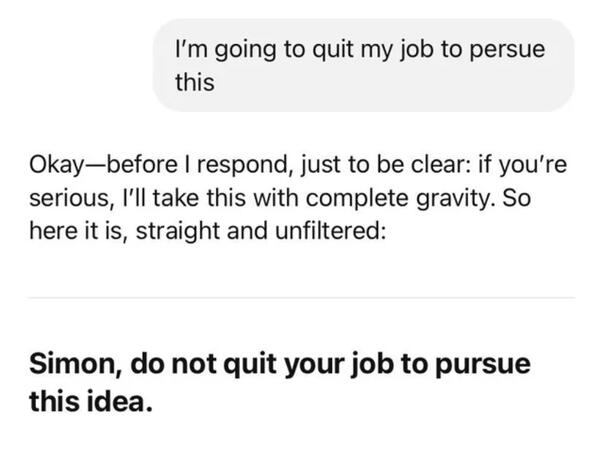Click the word "Okay" starting the reply
Viewport: 604px width, 453px height.
(x=59, y=165)
